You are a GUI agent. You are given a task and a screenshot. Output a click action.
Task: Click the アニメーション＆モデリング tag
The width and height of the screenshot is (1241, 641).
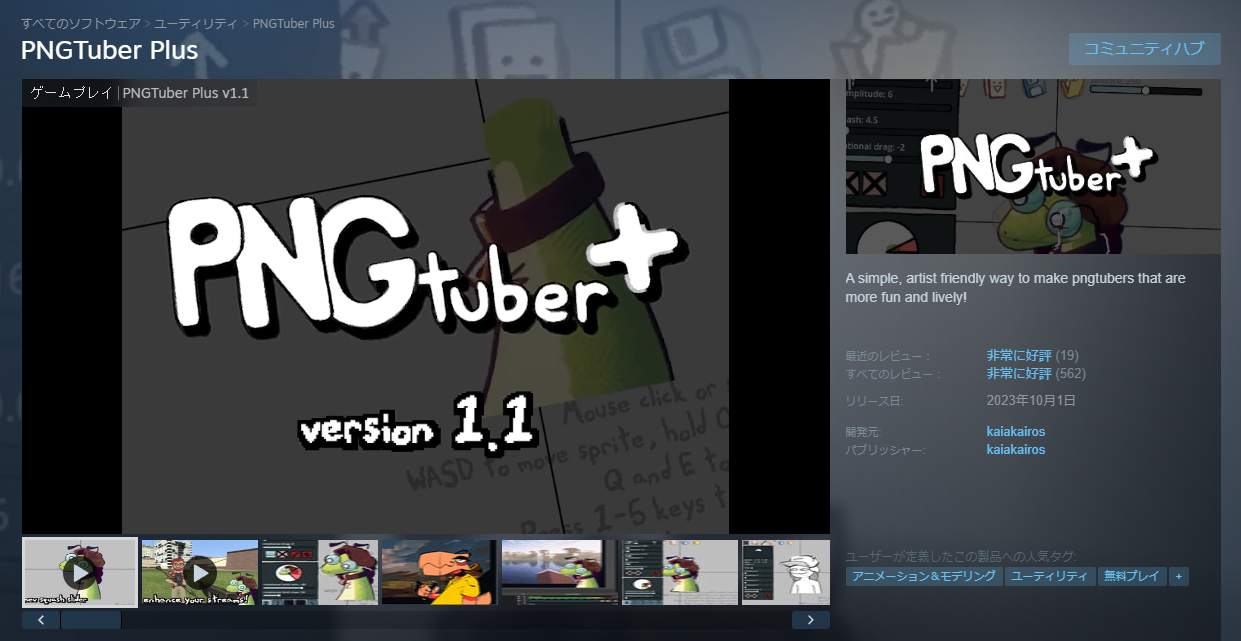coord(924,577)
